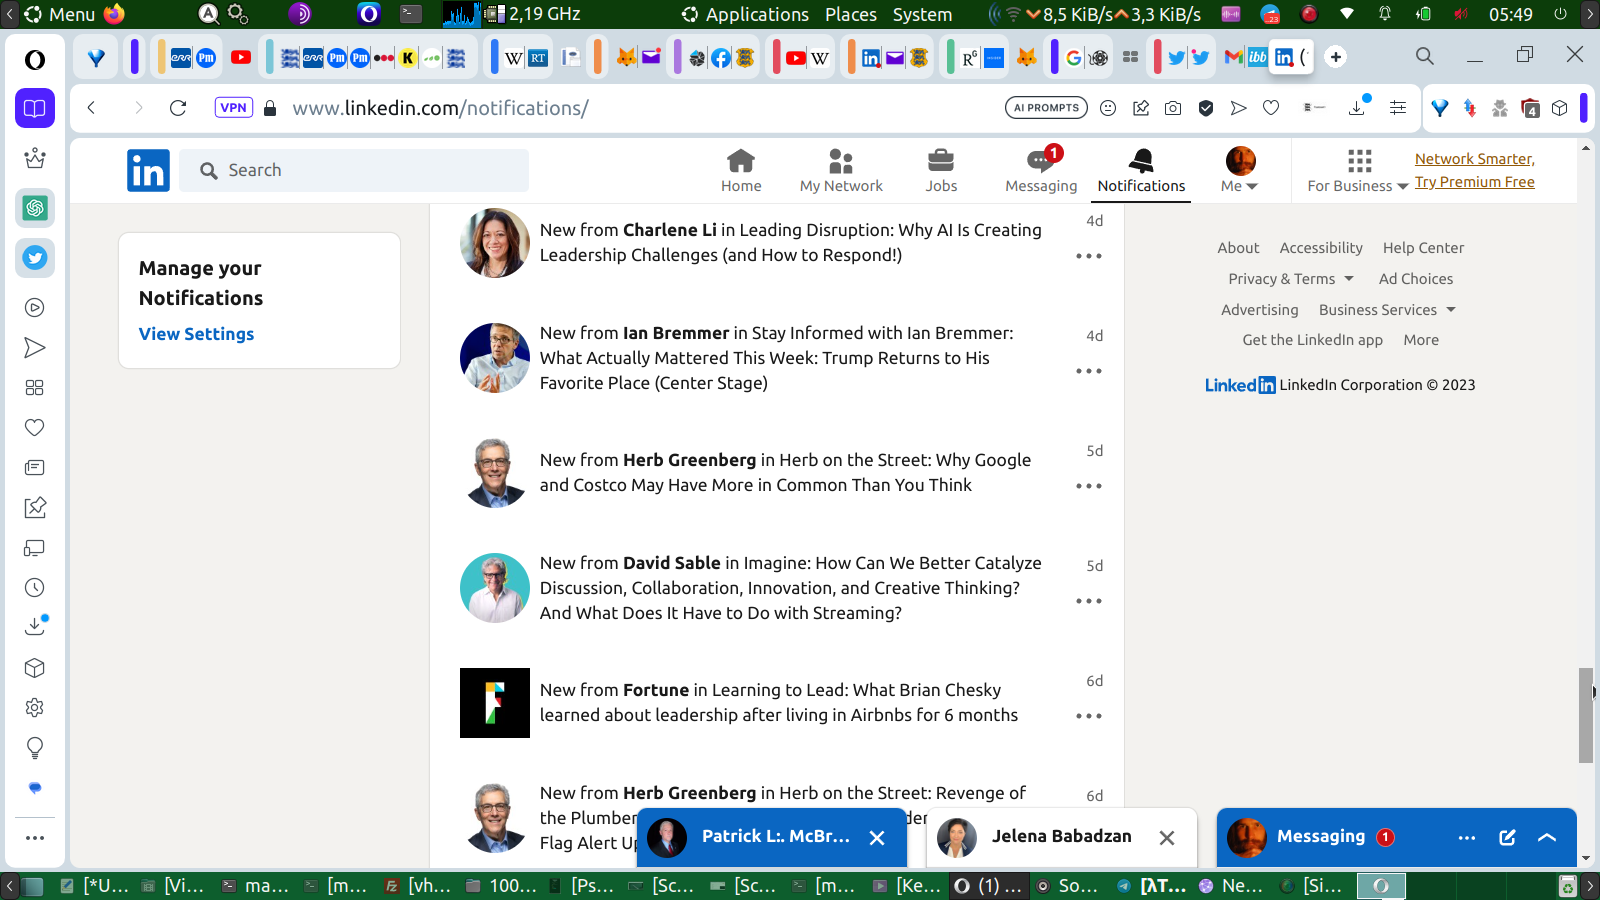This screenshot has height=900, width=1600.
Task: Click View Settings link
Action: 196,334
